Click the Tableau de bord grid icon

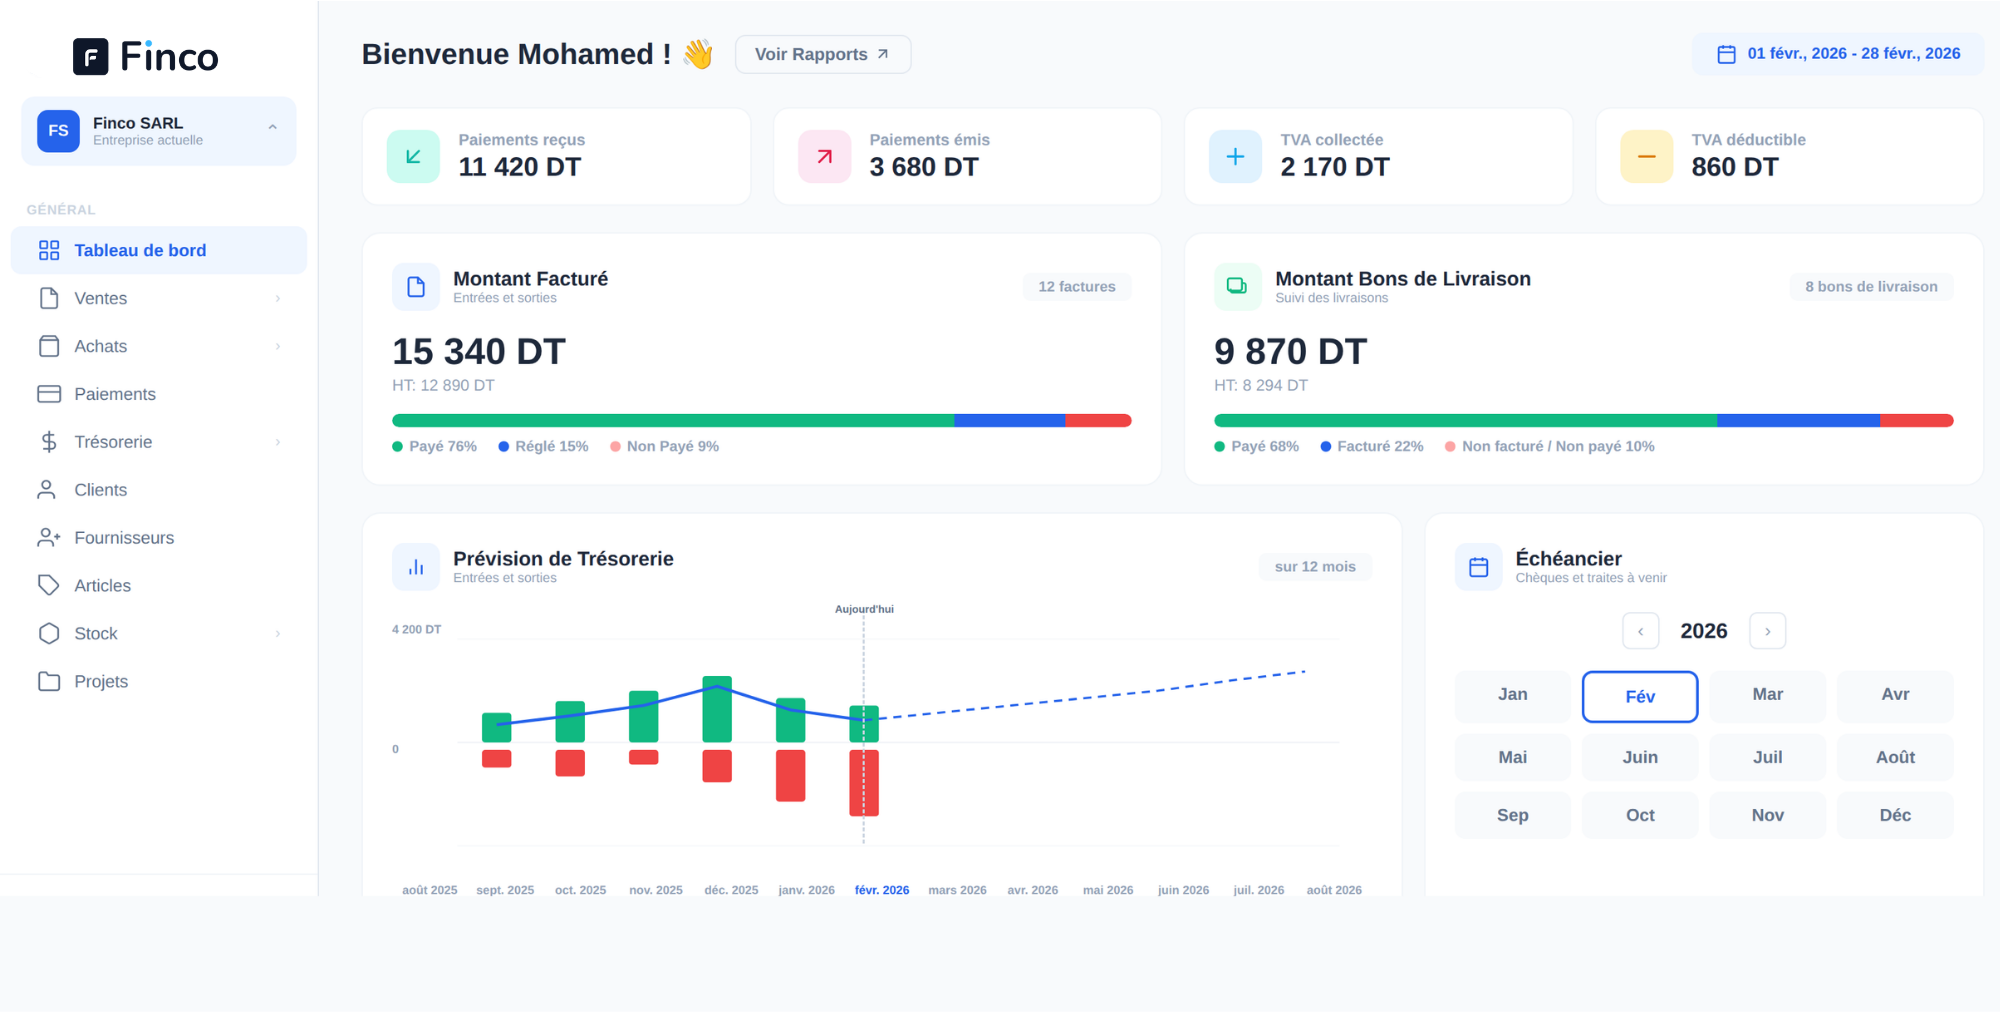[49, 250]
